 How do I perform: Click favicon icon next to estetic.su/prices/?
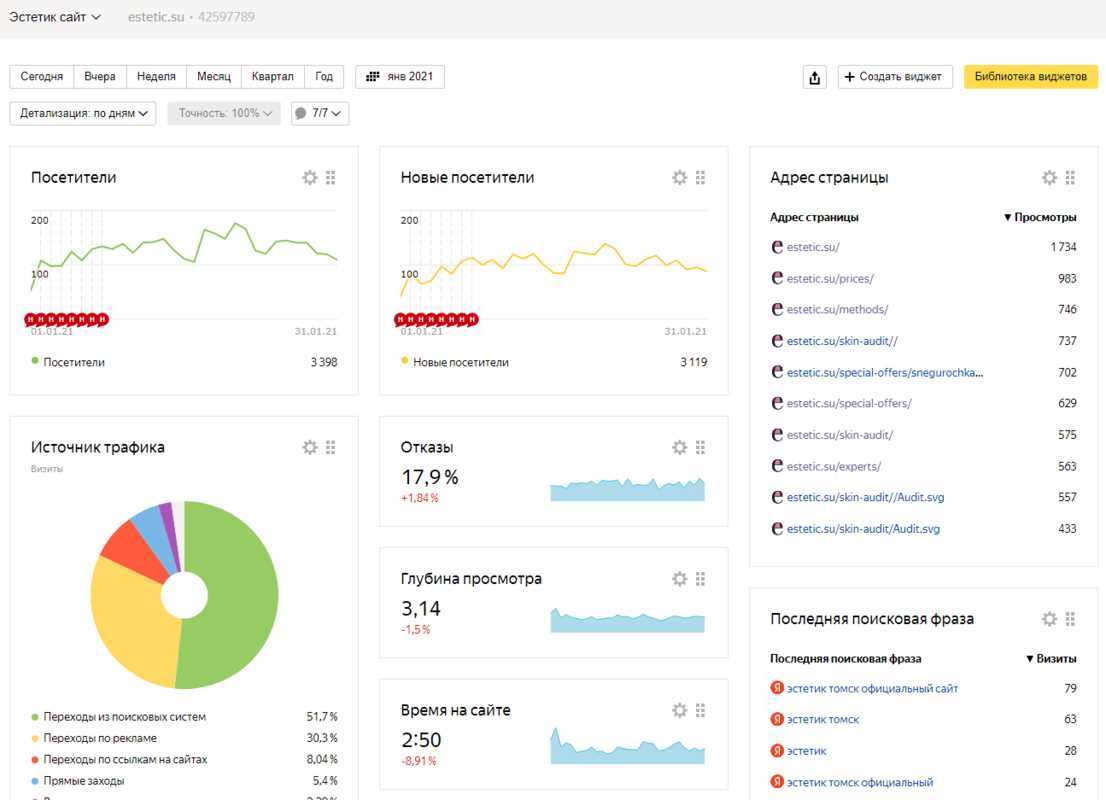(x=777, y=278)
